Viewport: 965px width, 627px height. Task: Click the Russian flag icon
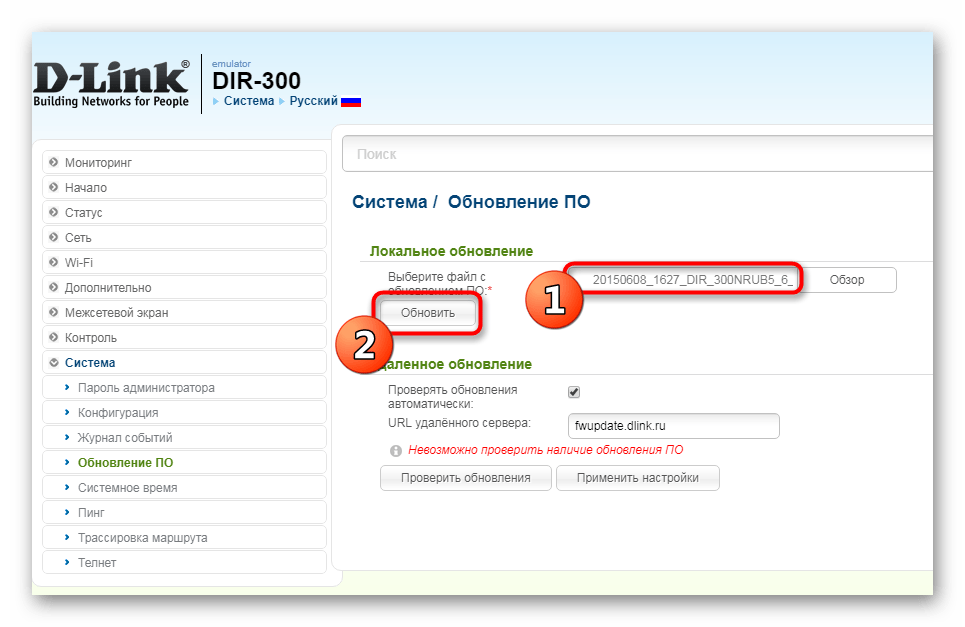(x=351, y=102)
